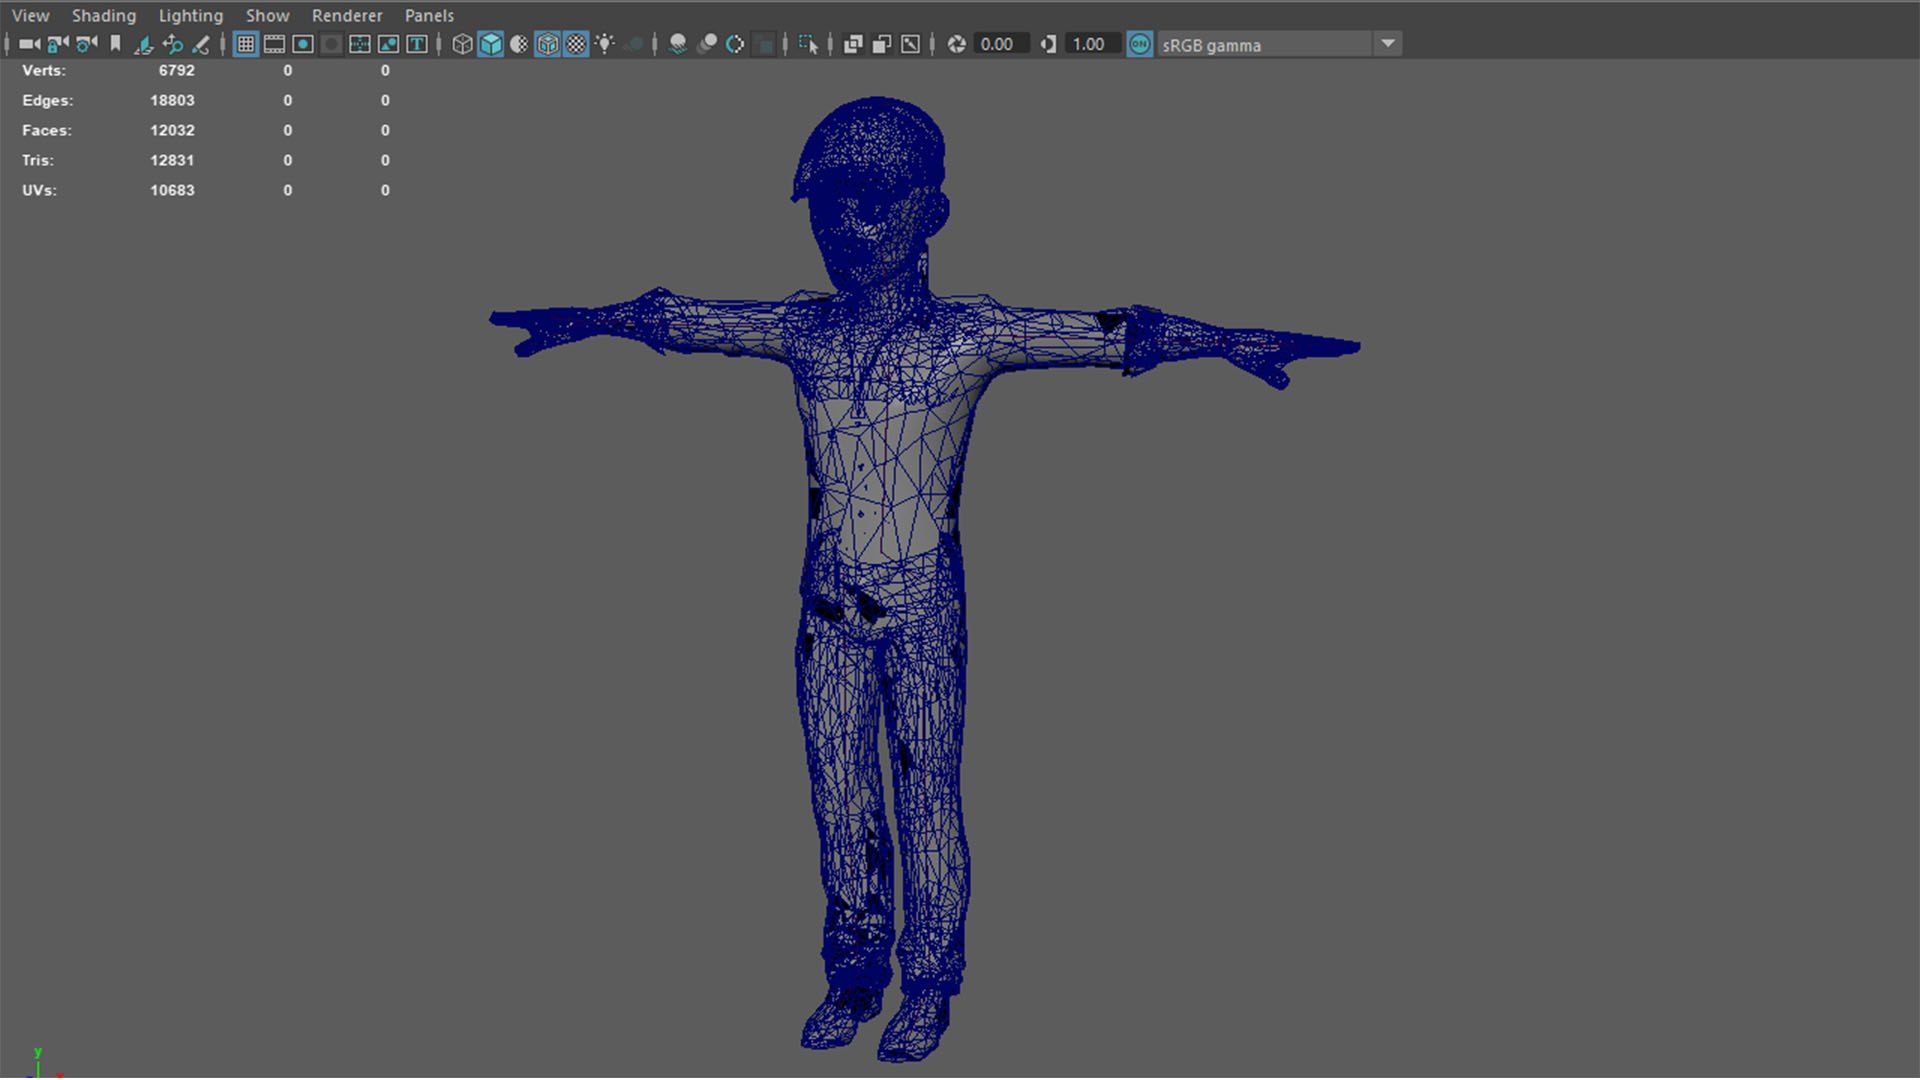Click the Multisample Anti-aliasing icon
The image size is (1920, 1080).
point(735,44)
